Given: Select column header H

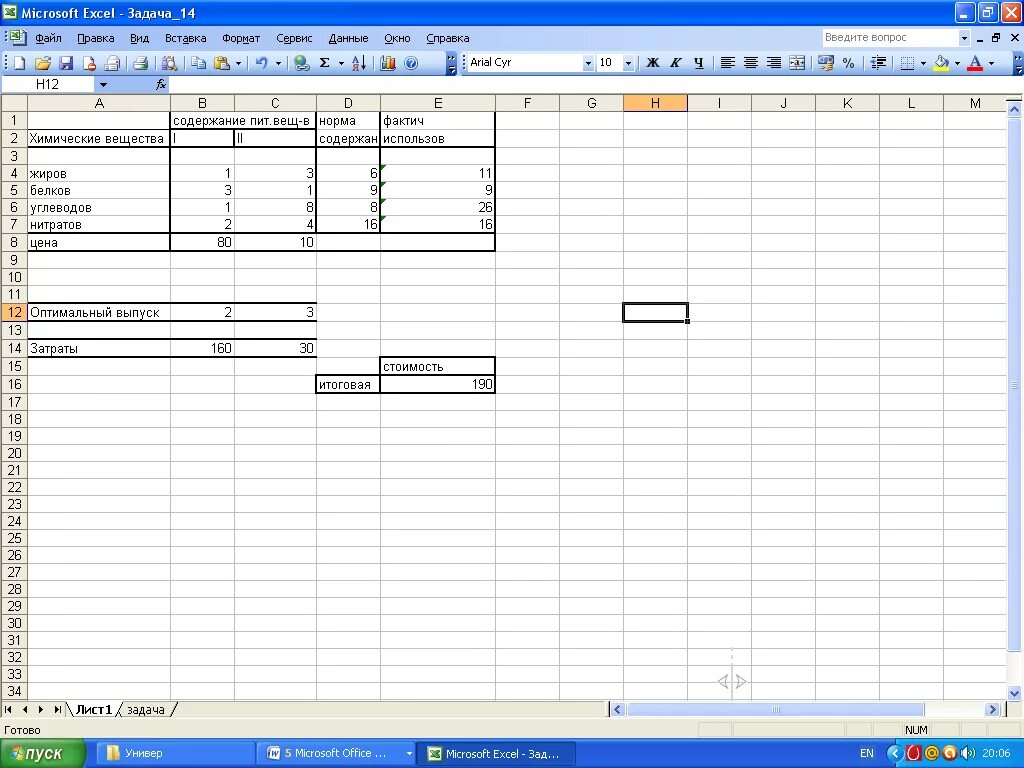Looking at the screenshot, I should tap(655, 103).
